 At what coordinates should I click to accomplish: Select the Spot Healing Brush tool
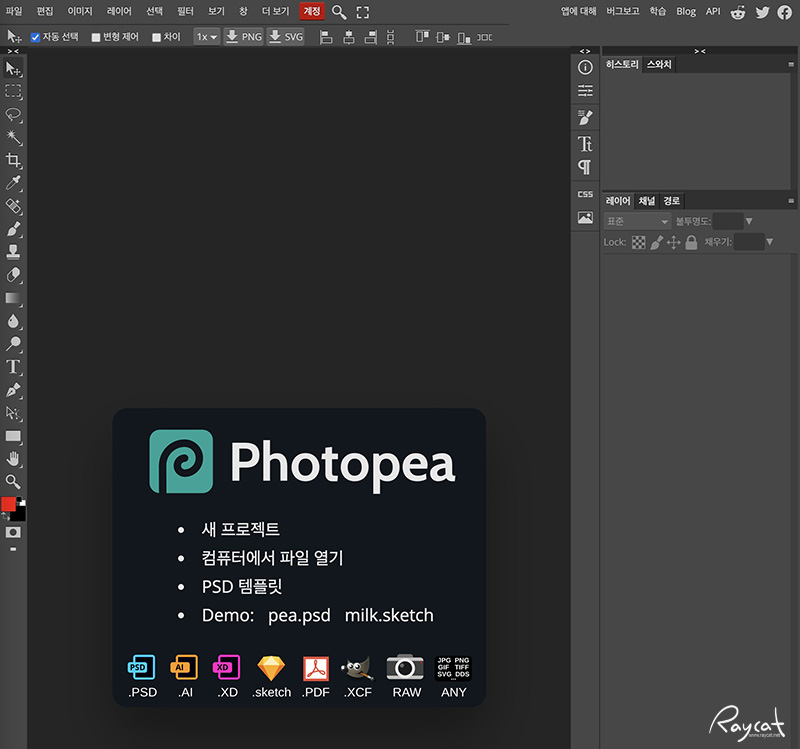(13, 206)
